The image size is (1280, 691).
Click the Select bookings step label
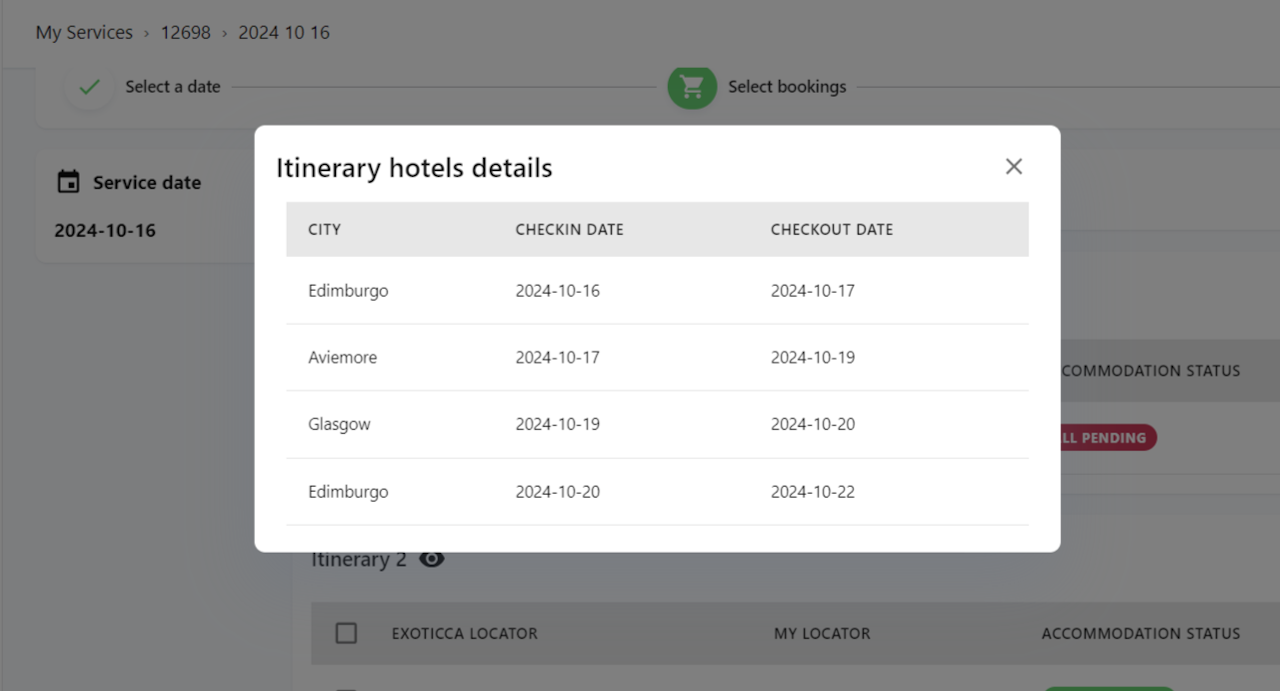(787, 87)
